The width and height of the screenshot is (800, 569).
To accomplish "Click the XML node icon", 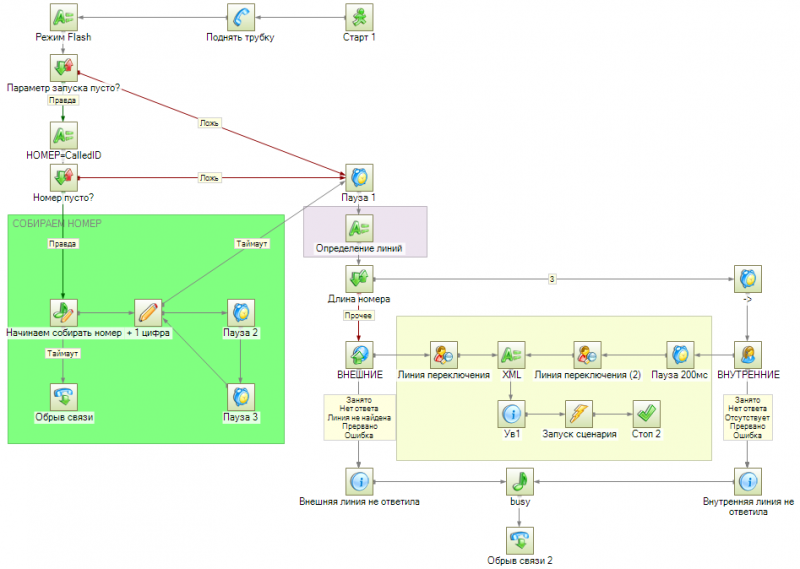I will 511,355.
